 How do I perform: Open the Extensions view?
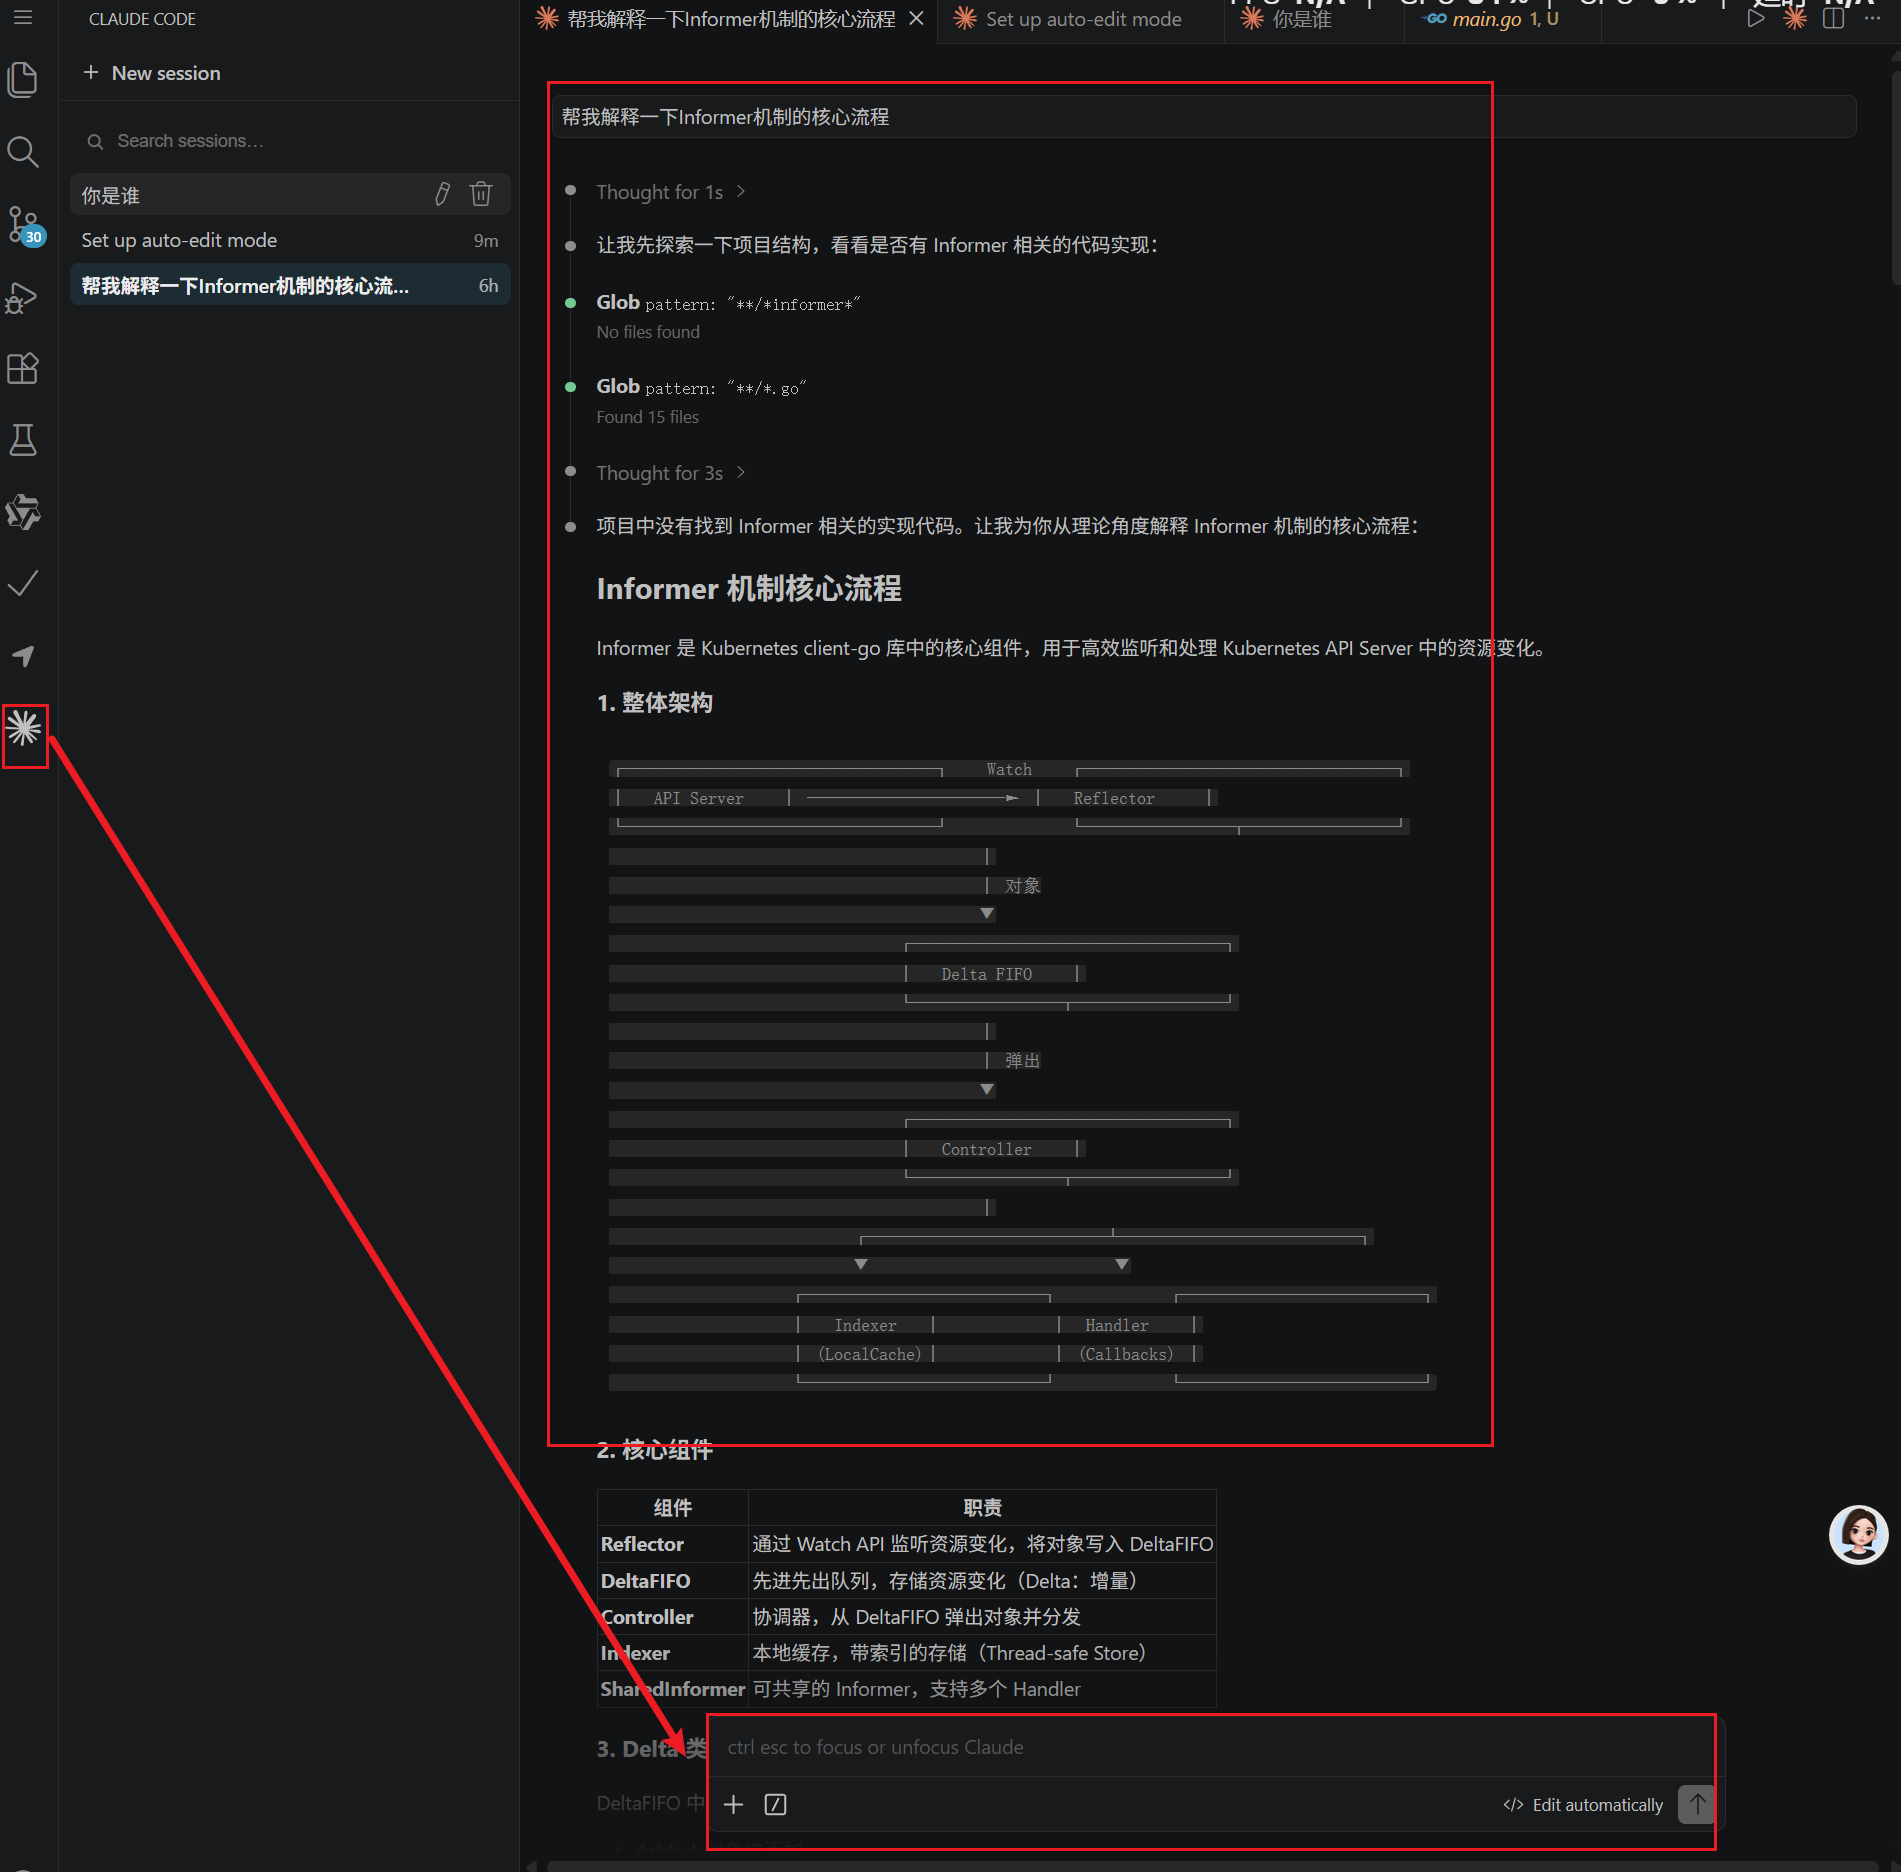pos(23,369)
